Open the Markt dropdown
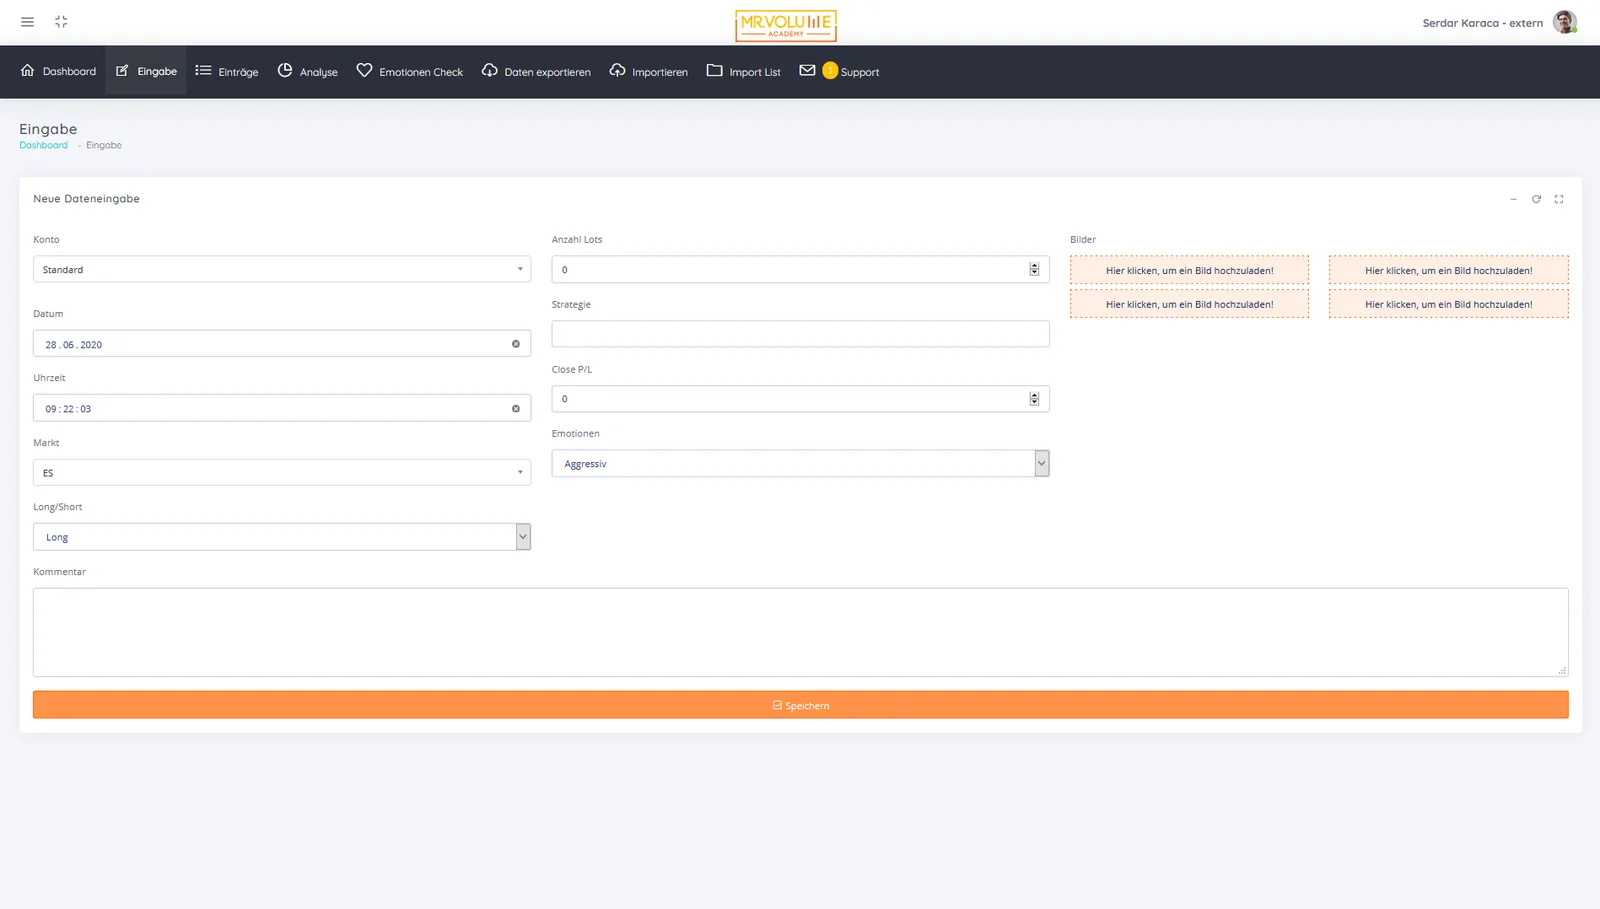Viewport: 1600px width, 909px height. pos(282,472)
